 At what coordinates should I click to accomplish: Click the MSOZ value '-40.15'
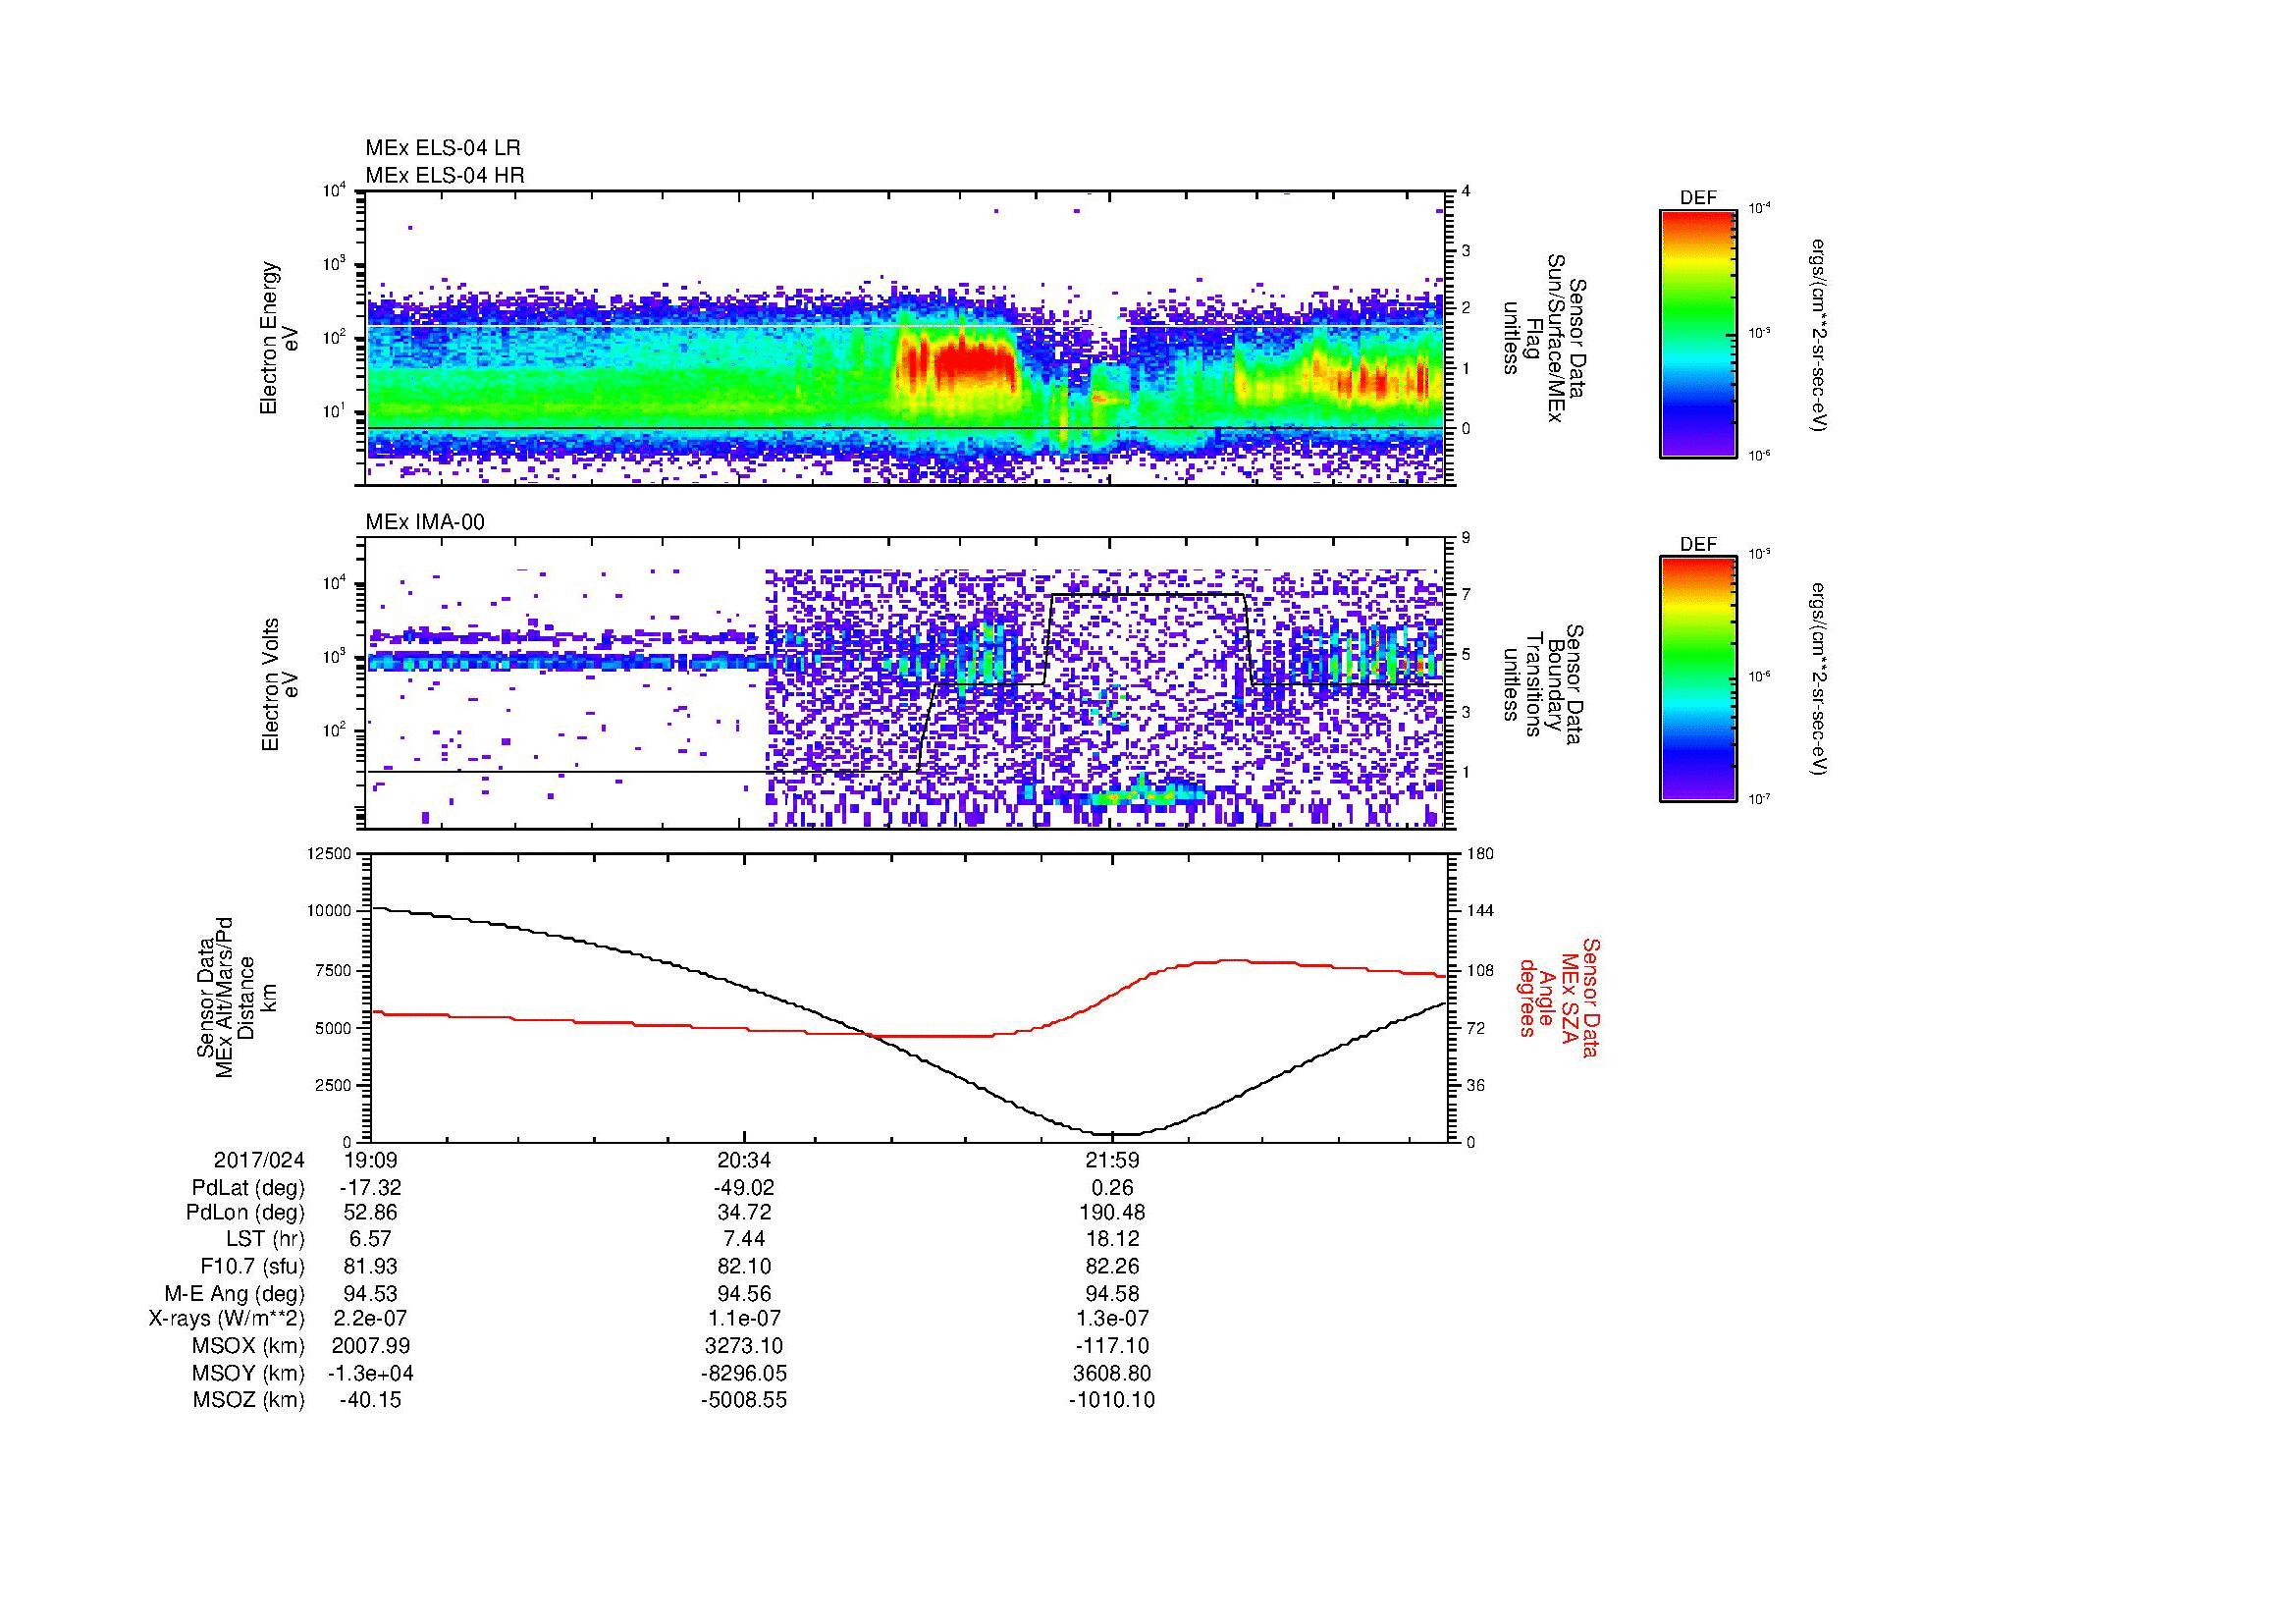(x=371, y=1400)
